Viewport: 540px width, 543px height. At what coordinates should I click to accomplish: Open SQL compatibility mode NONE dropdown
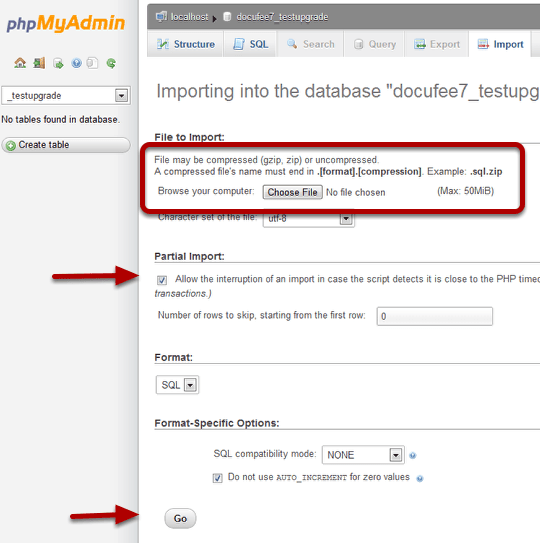pos(363,455)
